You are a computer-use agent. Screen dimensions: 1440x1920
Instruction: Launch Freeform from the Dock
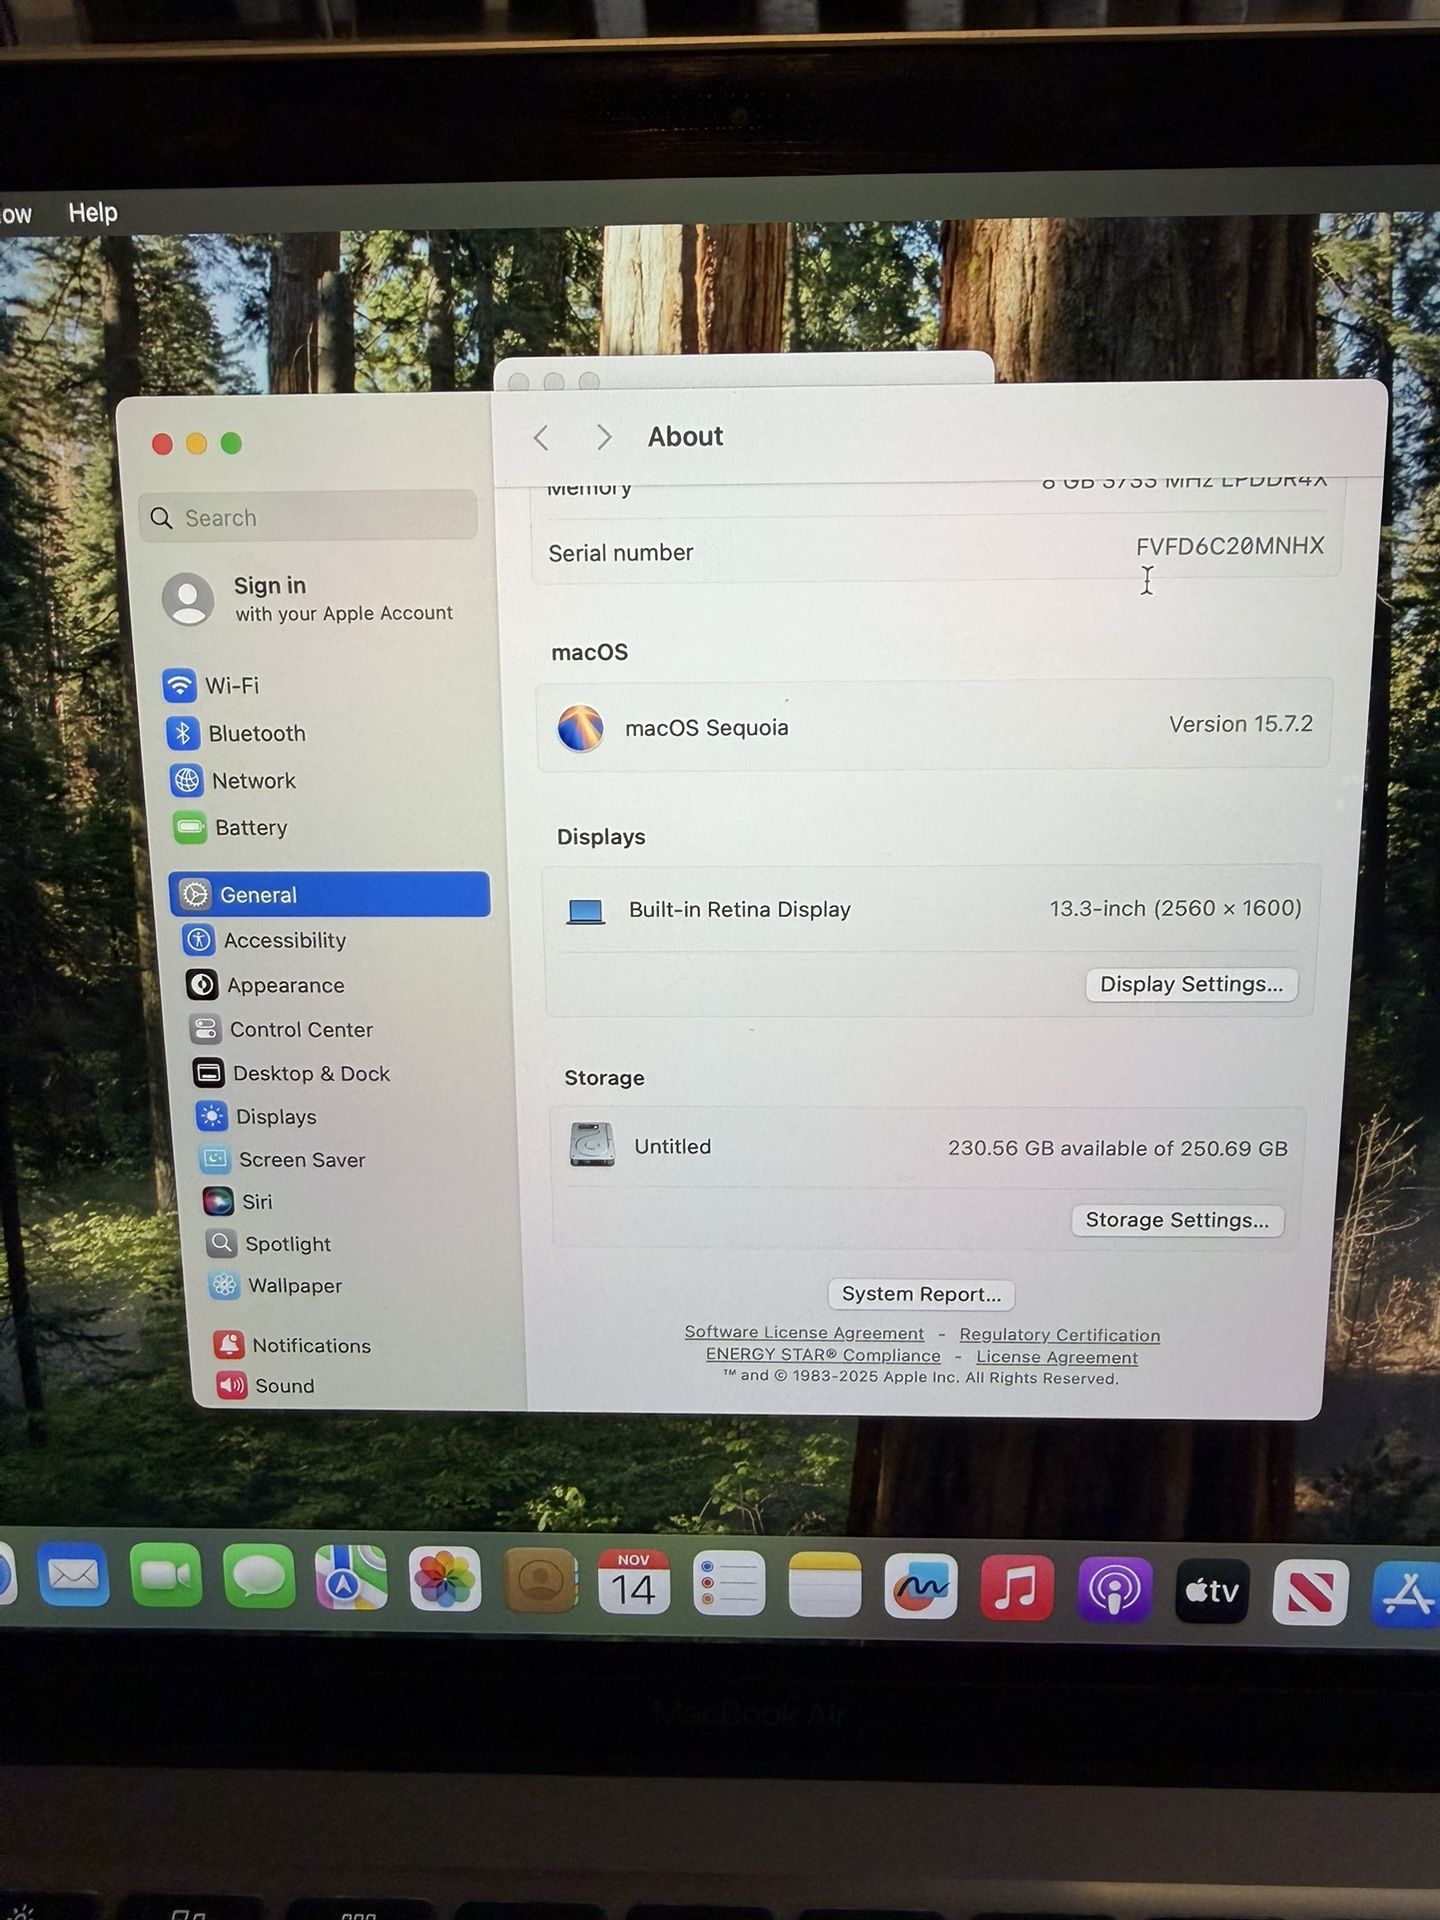point(921,1586)
